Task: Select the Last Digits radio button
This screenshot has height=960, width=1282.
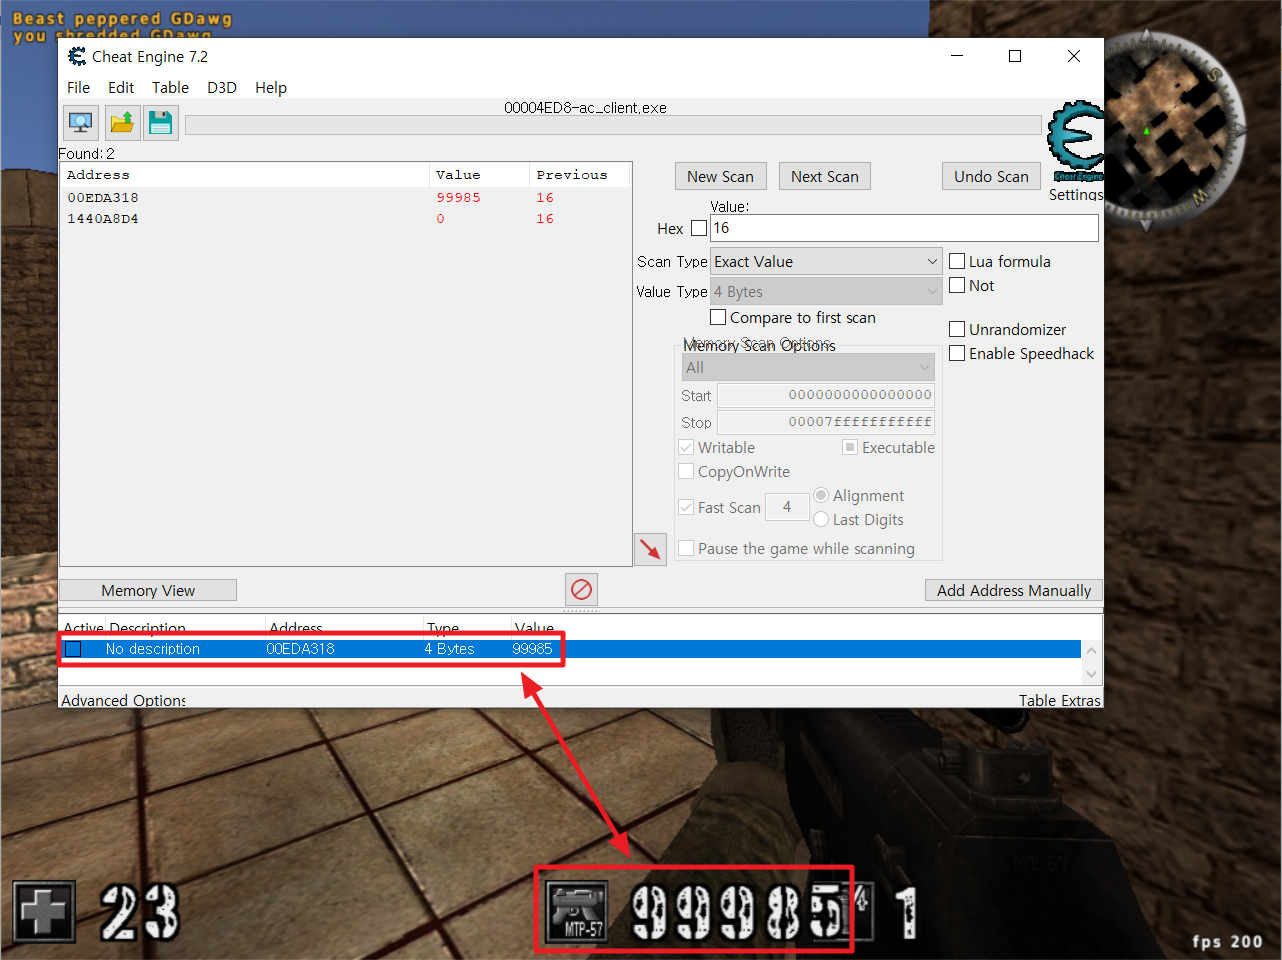Action: 821,519
